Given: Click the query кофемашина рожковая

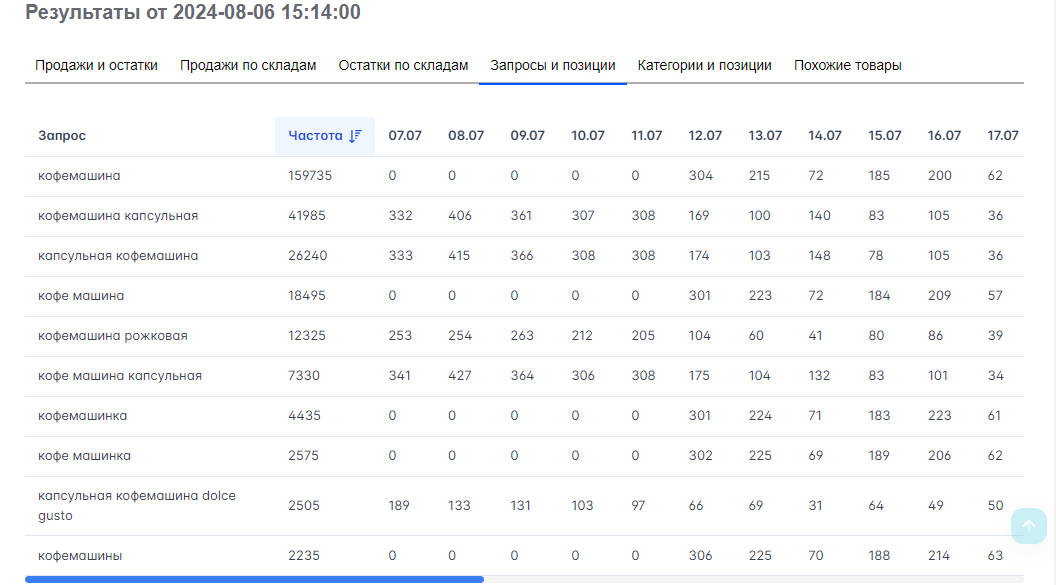Looking at the screenshot, I should [112, 336].
